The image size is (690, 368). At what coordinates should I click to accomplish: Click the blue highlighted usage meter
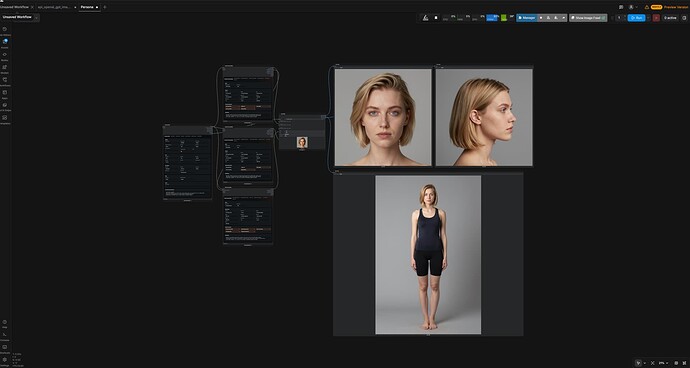click(492, 18)
